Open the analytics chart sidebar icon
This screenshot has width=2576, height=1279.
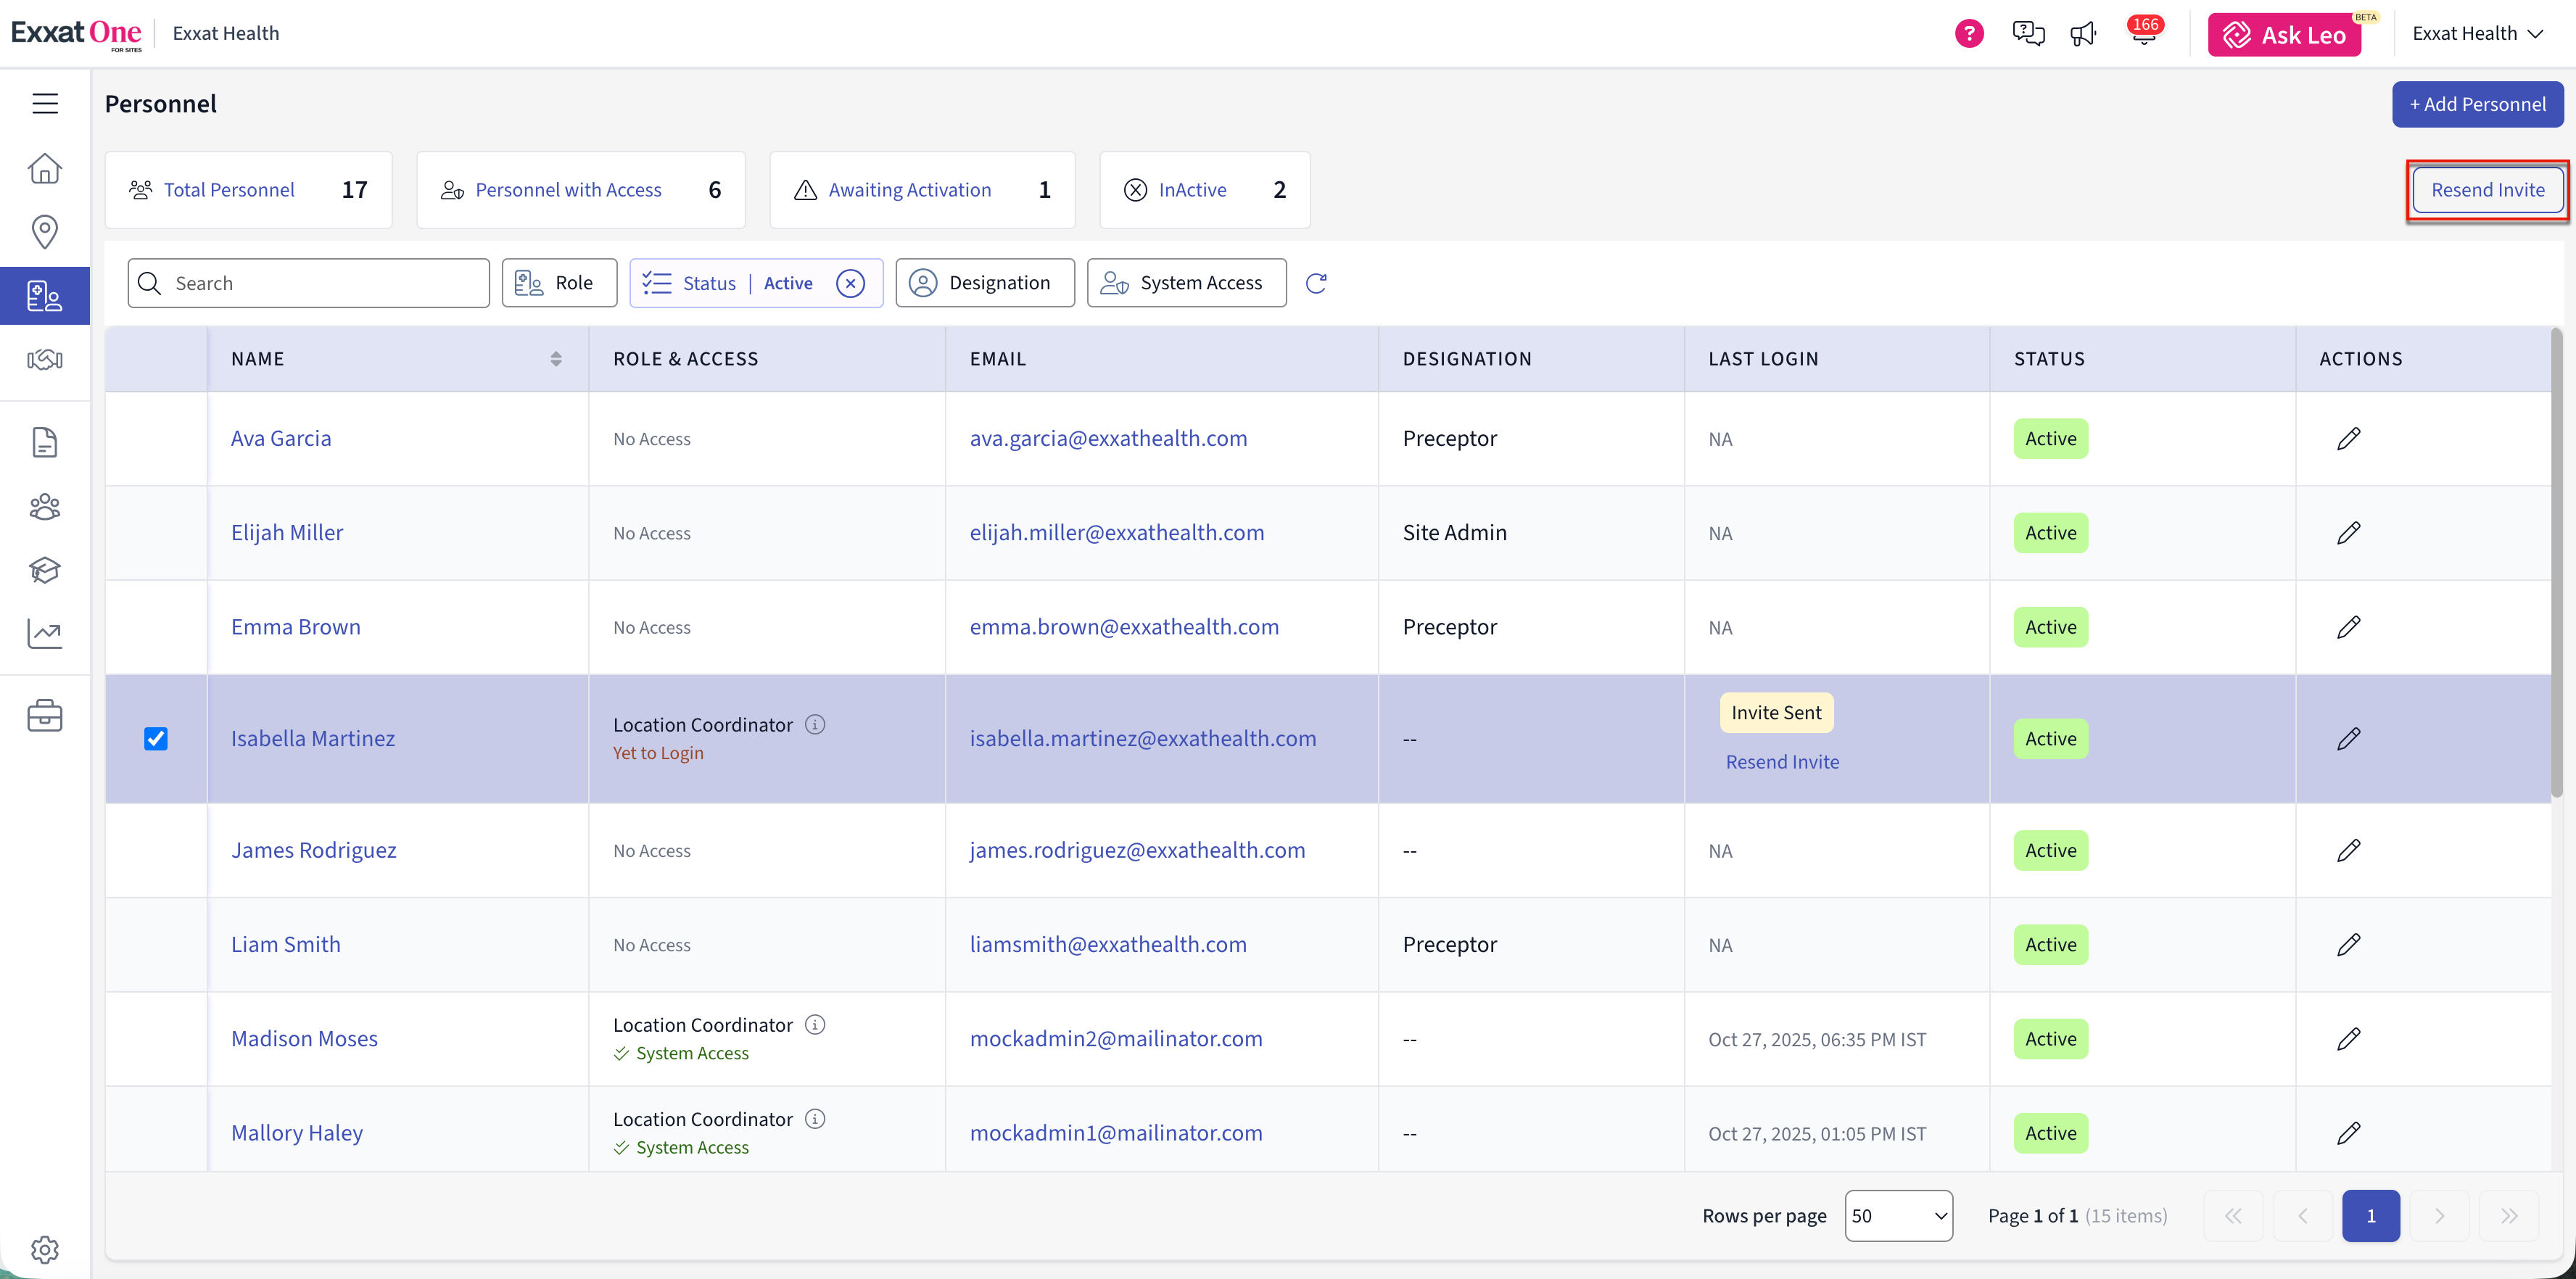pyautogui.click(x=45, y=633)
